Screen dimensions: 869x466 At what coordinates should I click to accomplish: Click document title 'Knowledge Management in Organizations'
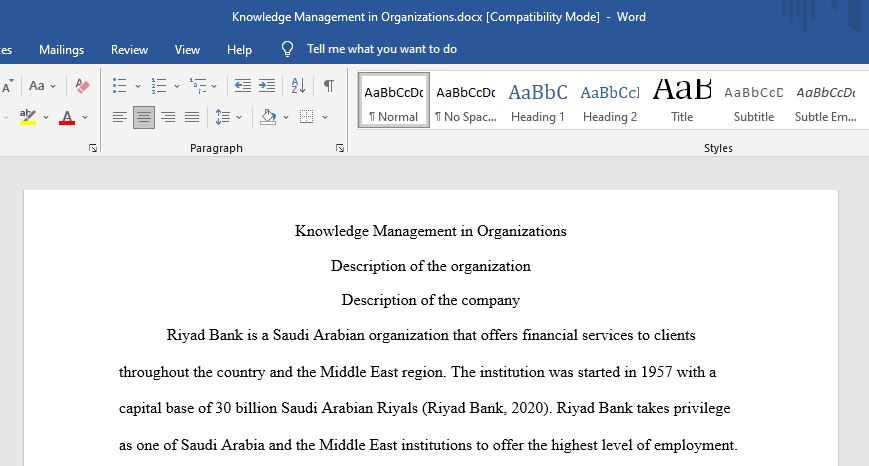click(x=431, y=231)
